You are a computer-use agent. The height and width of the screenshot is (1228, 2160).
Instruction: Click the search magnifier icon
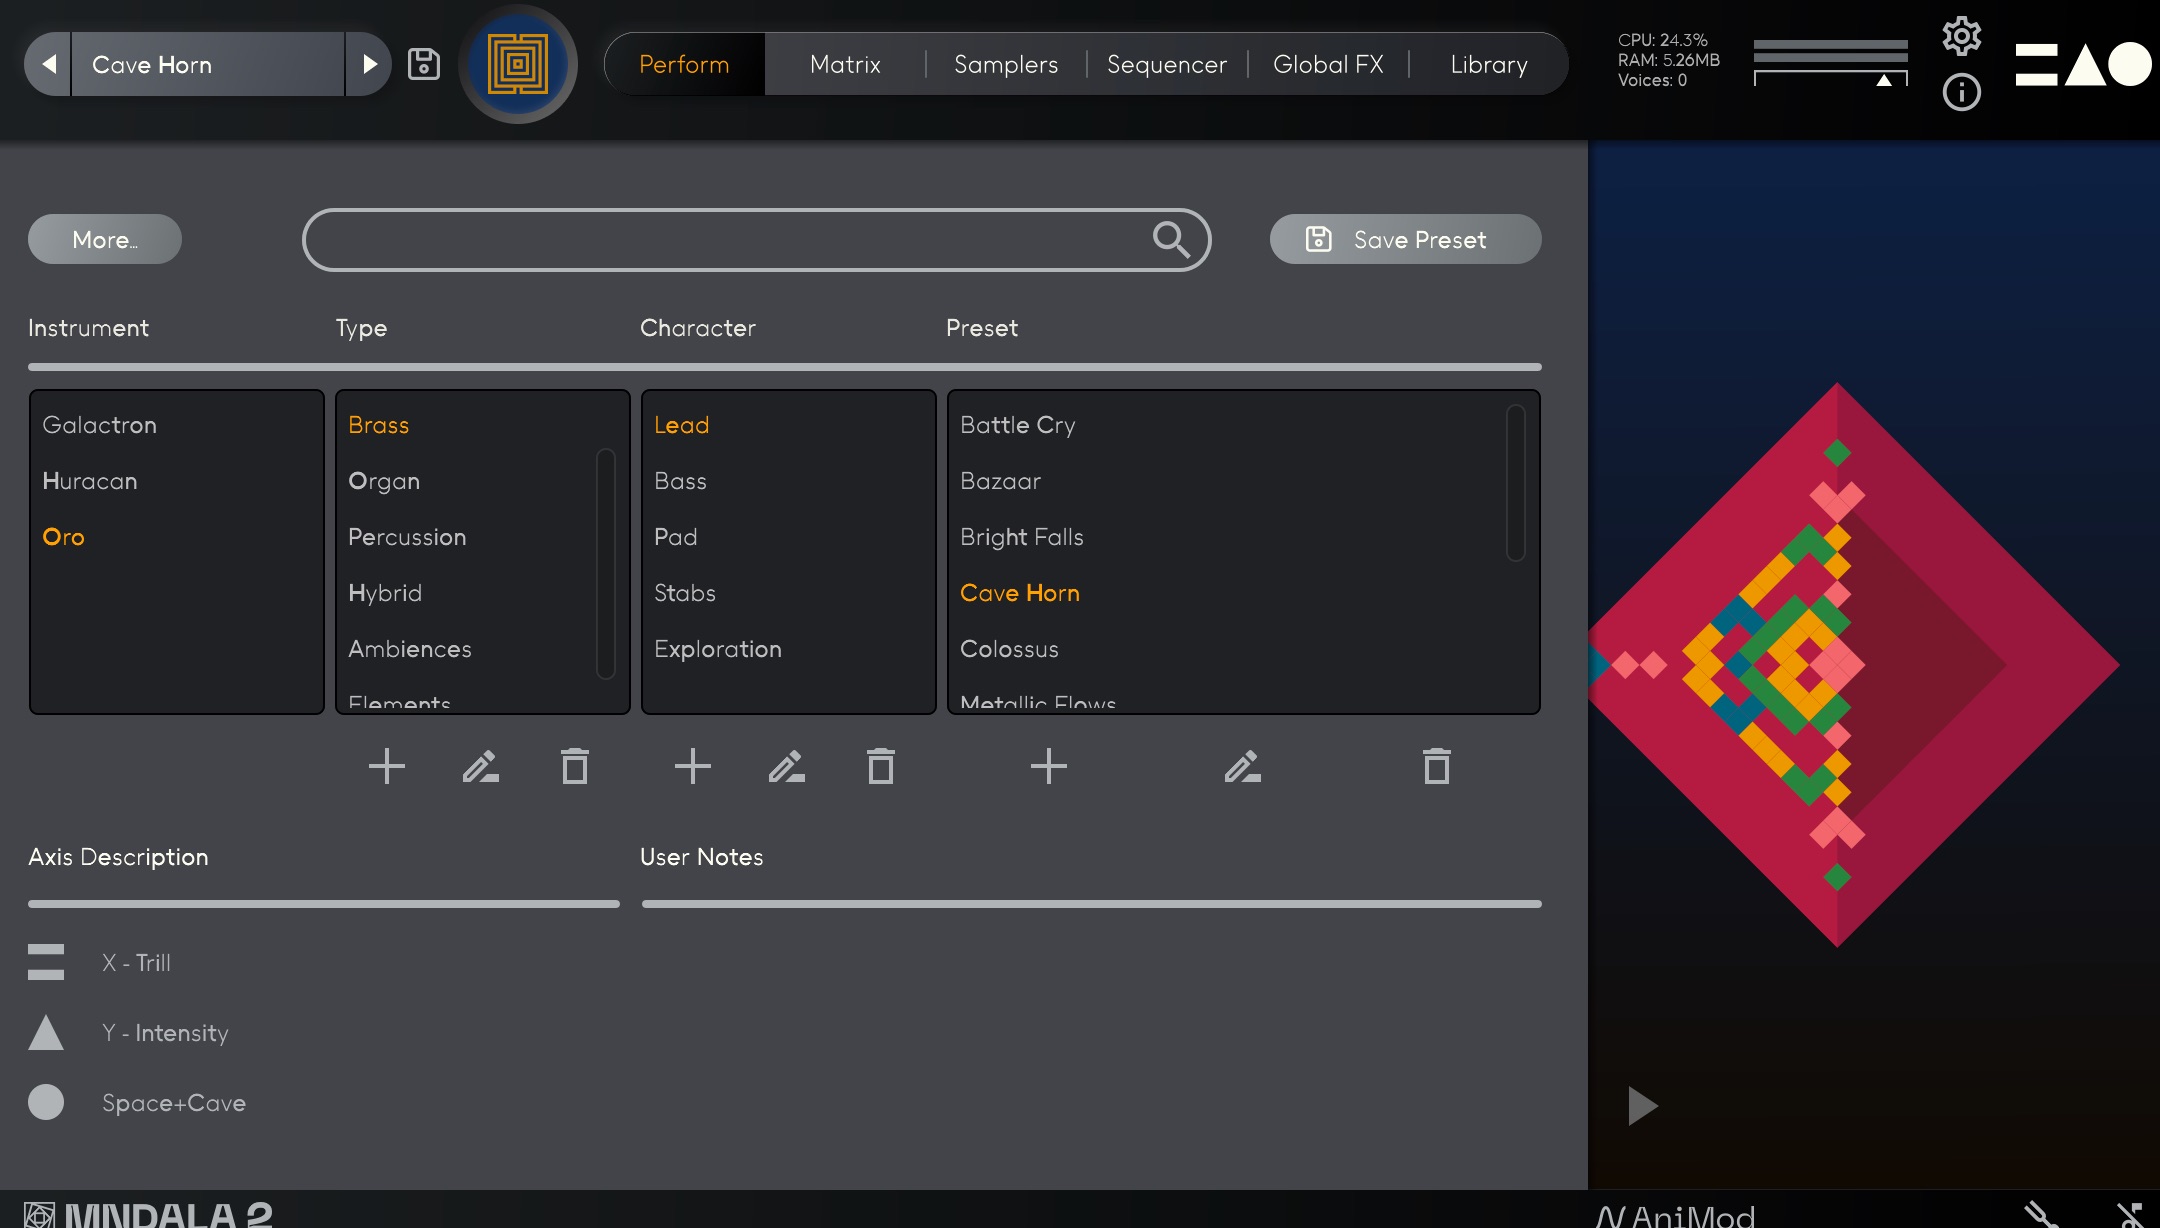pos(1170,240)
